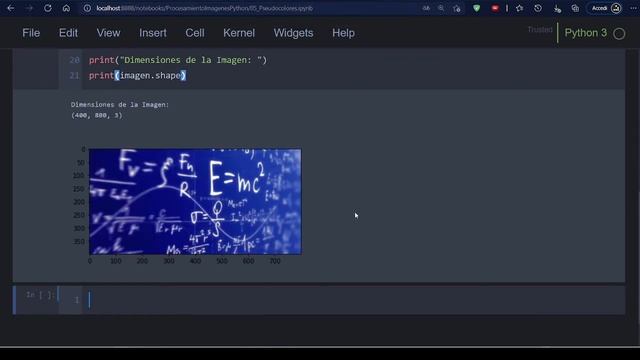Click output value (400, 800, 3)

pos(96,116)
